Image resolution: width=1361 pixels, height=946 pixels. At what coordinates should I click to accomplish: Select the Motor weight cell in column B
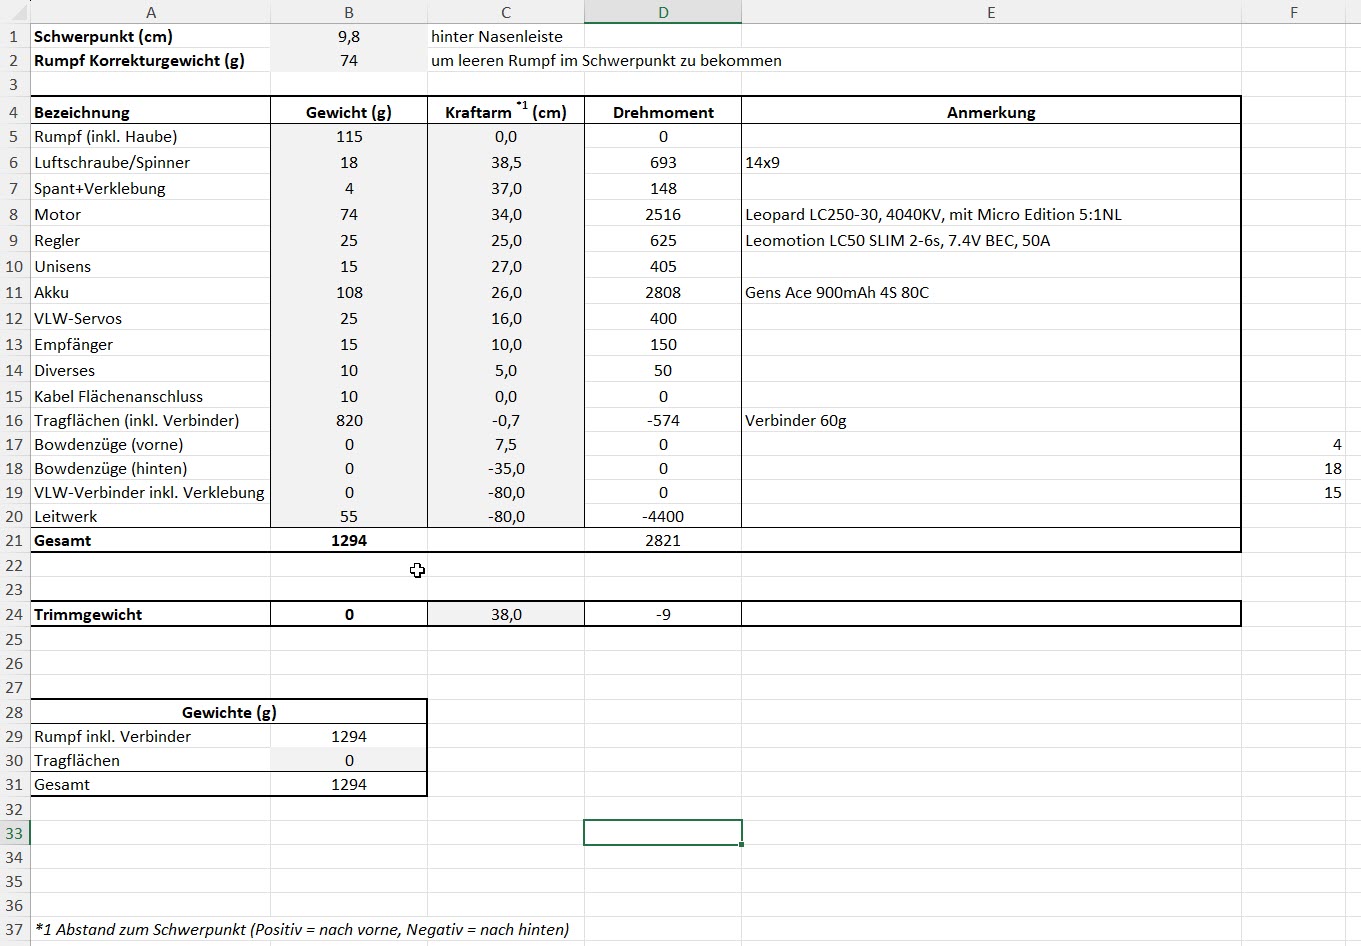(x=349, y=214)
